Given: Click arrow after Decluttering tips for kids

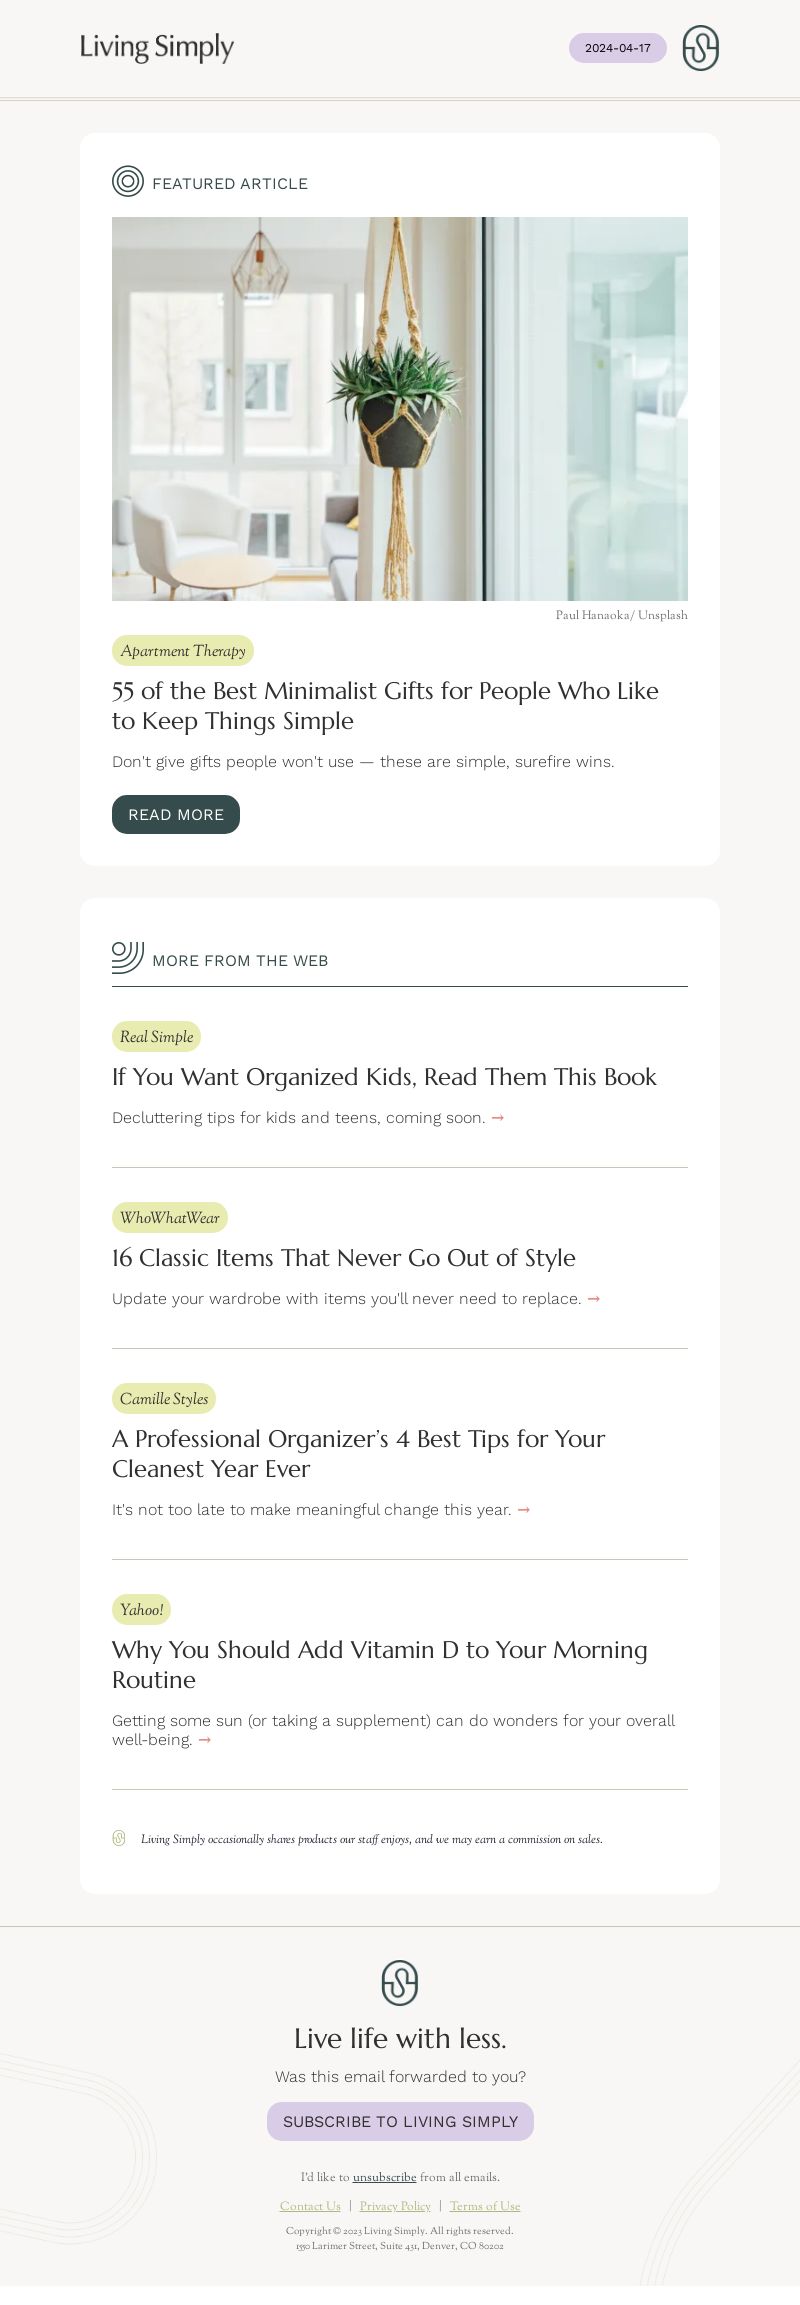Looking at the screenshot, I should click(498, 1118).
